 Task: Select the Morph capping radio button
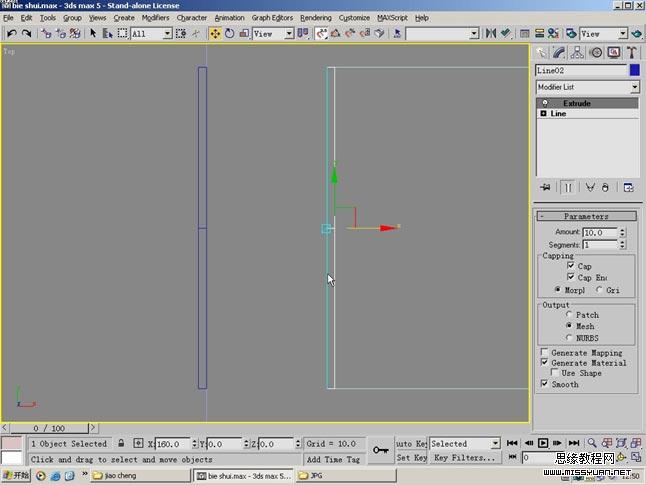click(x=558, y=289)
